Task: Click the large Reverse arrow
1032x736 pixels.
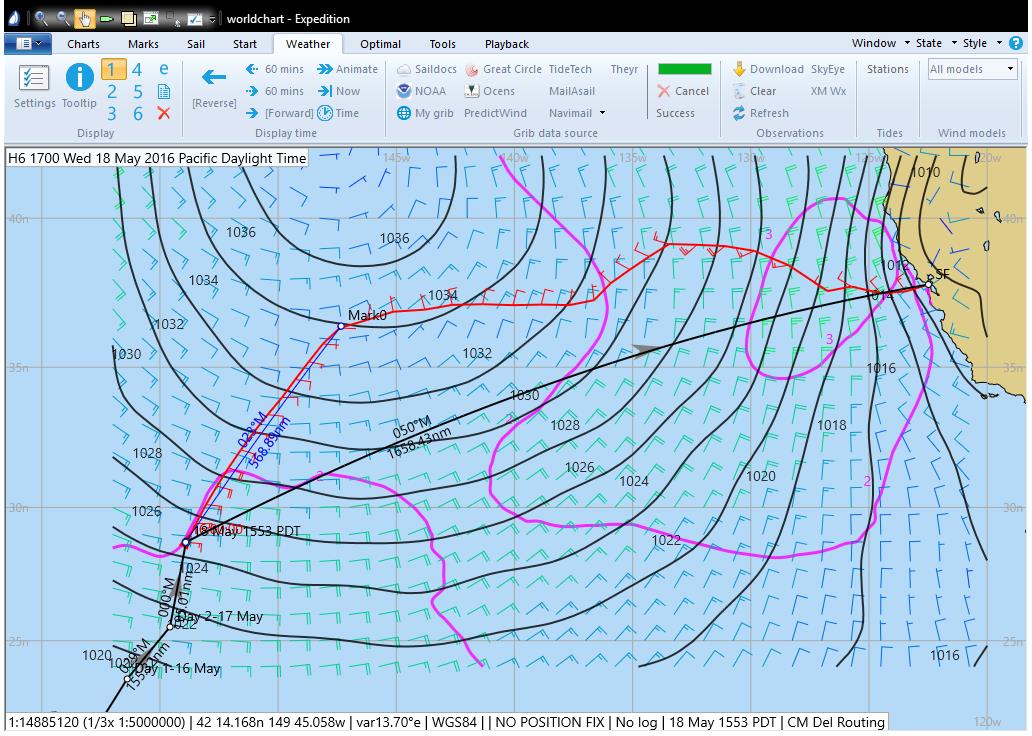Action: tap(213, 78)
